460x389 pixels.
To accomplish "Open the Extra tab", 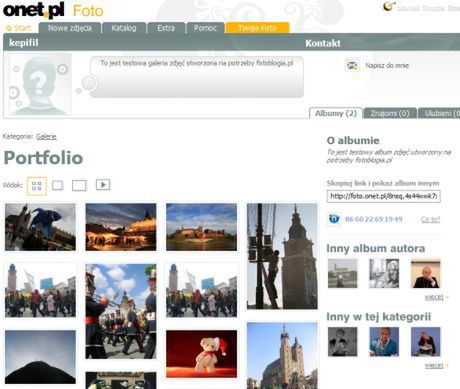I will [x=166, y=28].
